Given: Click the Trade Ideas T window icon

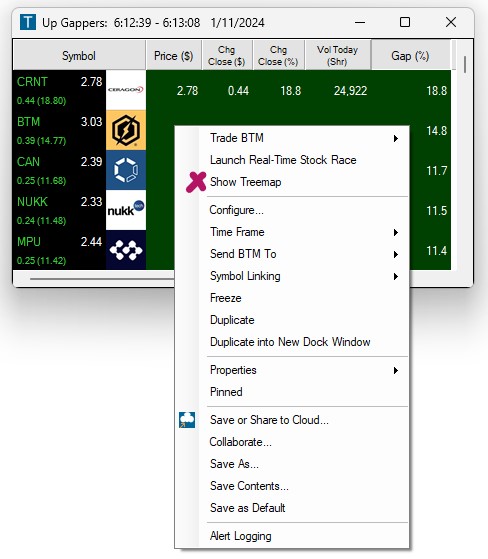Looking at the screenshot, I should tap(28, 22).
